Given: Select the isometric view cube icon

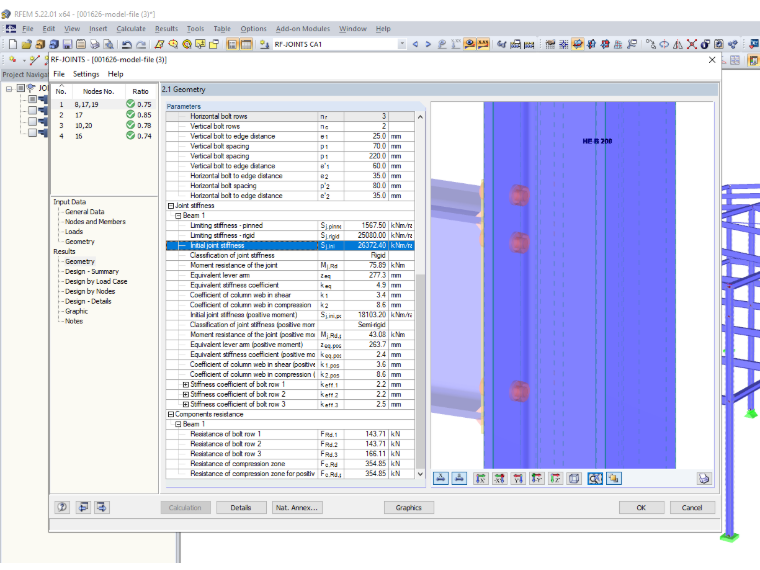Looking at the screenshot, I should 574,479.
